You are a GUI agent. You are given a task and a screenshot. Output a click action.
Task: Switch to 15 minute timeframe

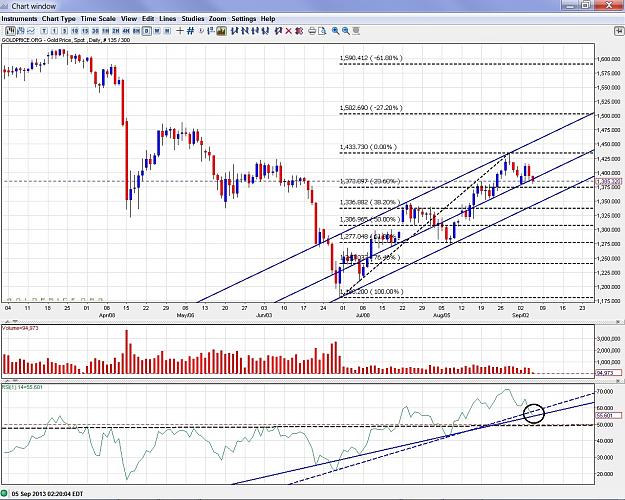(x=85, y=31)
